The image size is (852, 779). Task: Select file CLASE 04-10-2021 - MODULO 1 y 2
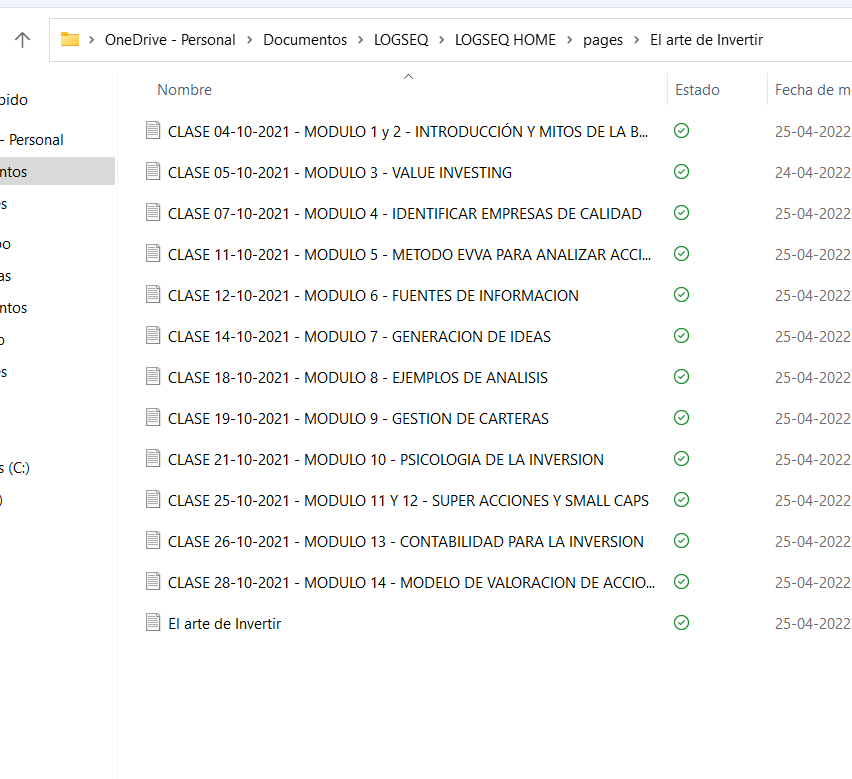[408, 131]
